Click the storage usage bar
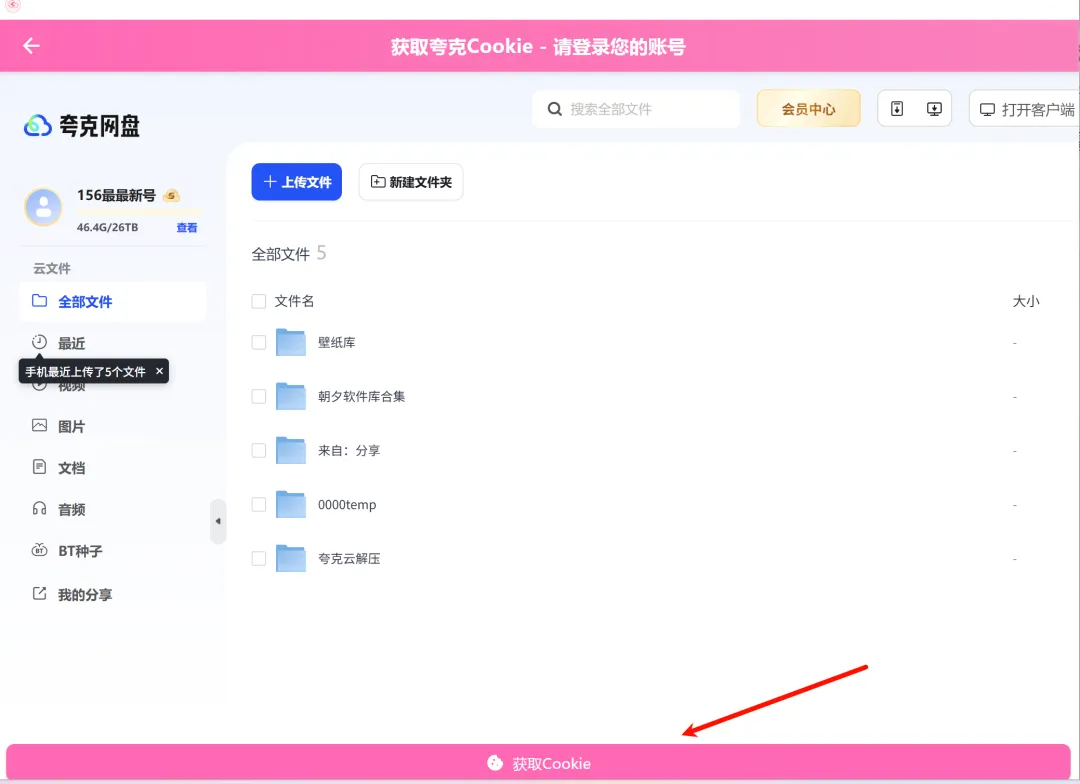1080x784 pixels. (x=138, y=212)
